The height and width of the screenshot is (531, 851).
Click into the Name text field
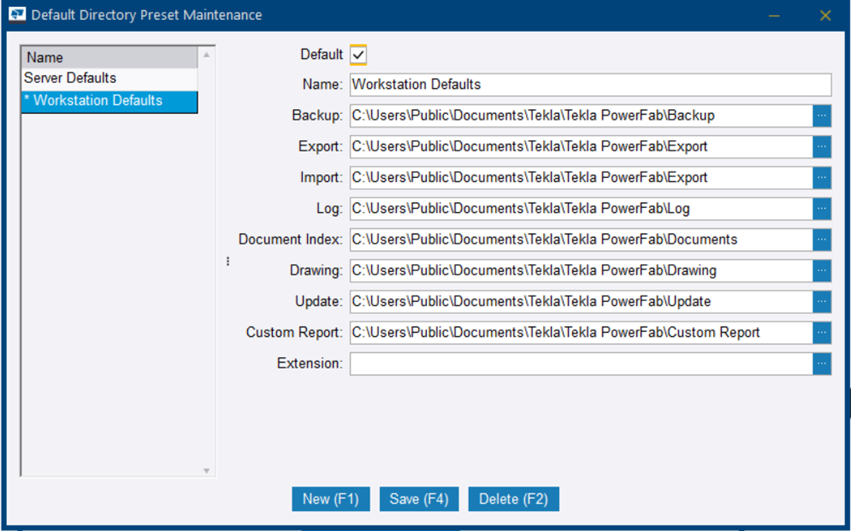(590, 85)
